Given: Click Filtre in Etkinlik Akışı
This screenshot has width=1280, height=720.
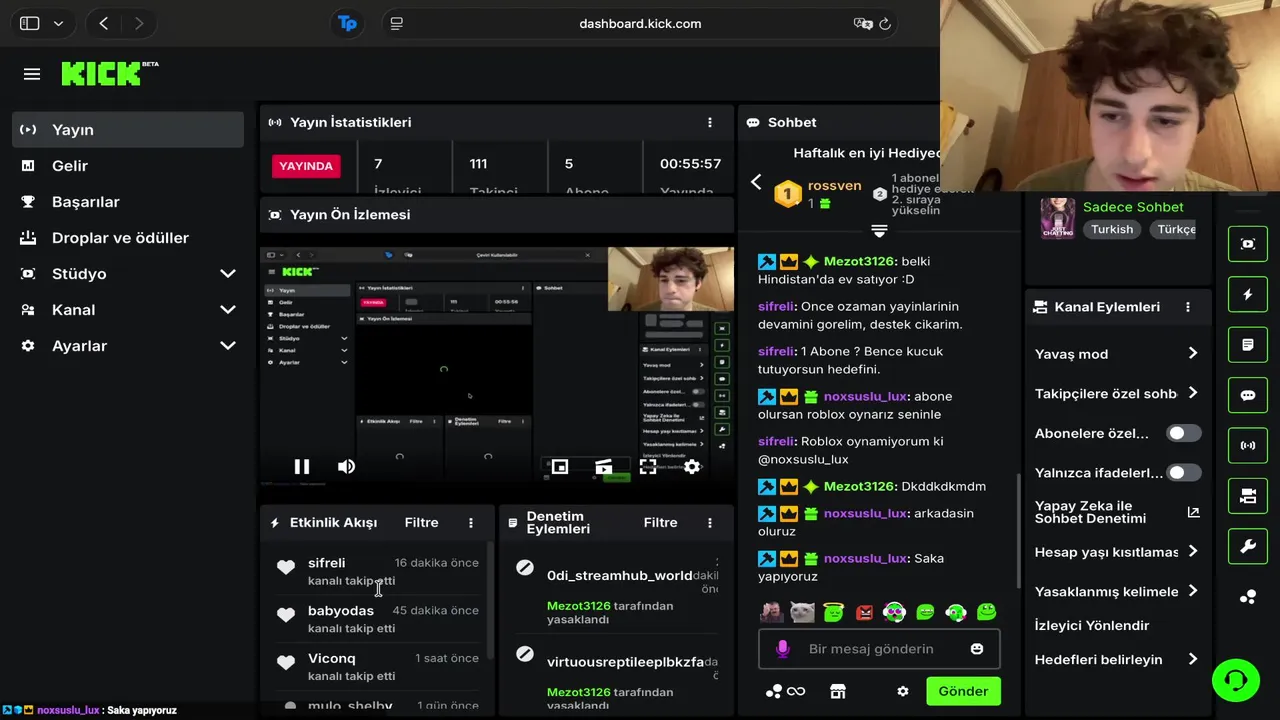Looking at the screenshot, I should [x=421, y=522].
